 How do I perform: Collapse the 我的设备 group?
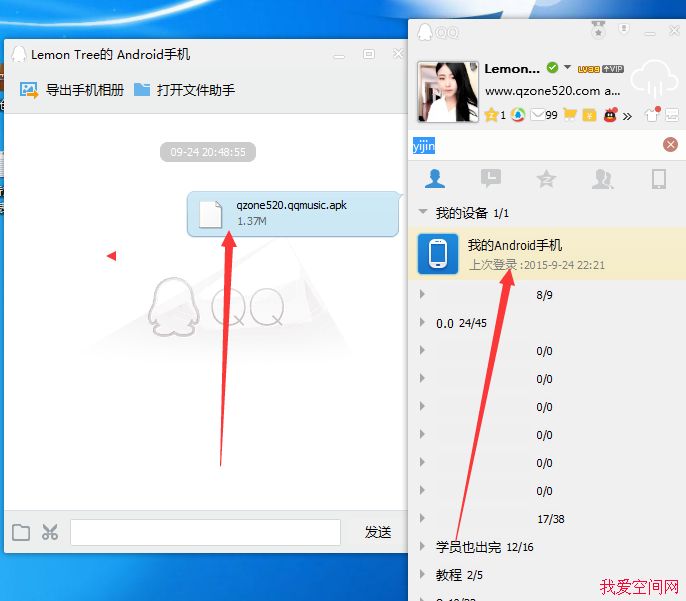click(x=424, y=213)
